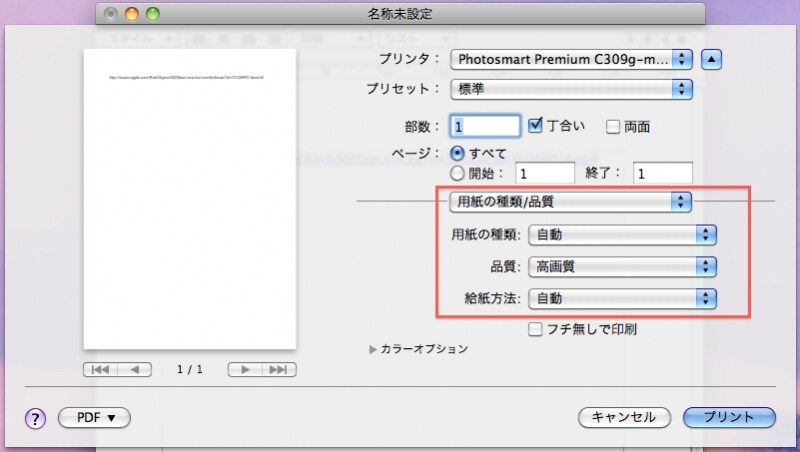Open the 品質 高画質 quality dropdown

tap(624, 266)
